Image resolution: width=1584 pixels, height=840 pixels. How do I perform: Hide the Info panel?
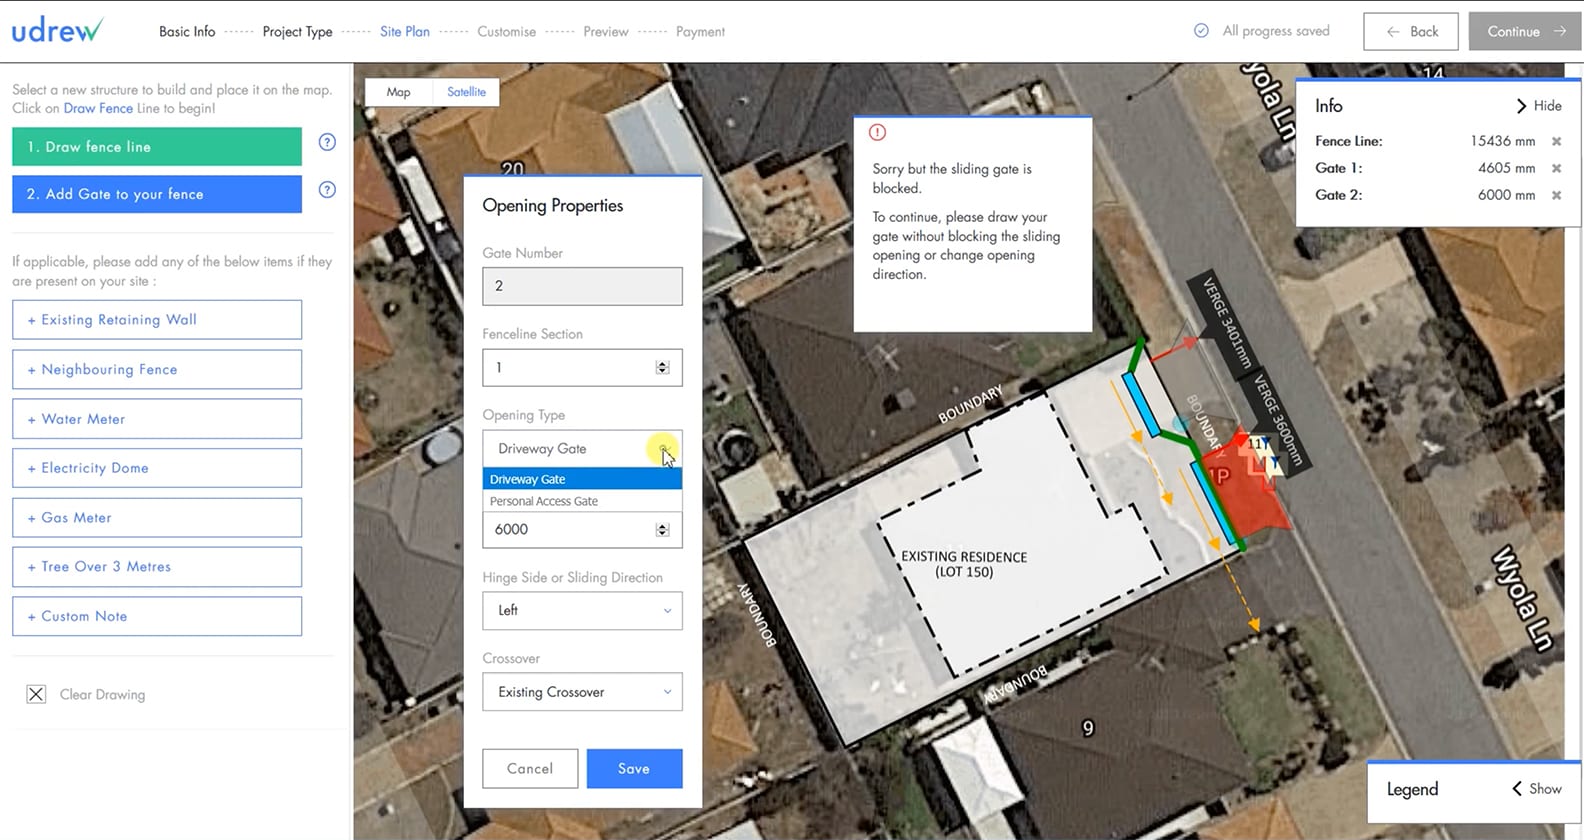pos(1538,106)
